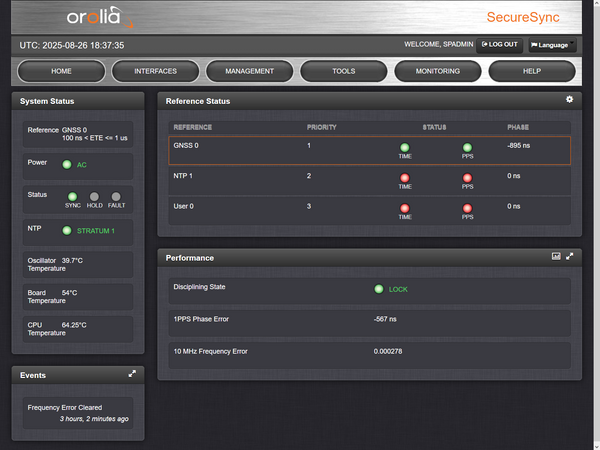Click the STATUS column header
600x450 pixels.
(x=434, y=127)
